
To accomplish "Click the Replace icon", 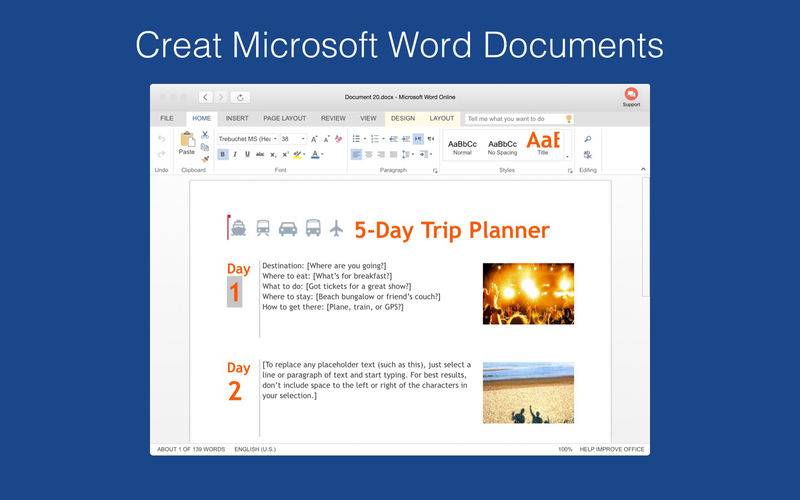I will pos(588,154).
